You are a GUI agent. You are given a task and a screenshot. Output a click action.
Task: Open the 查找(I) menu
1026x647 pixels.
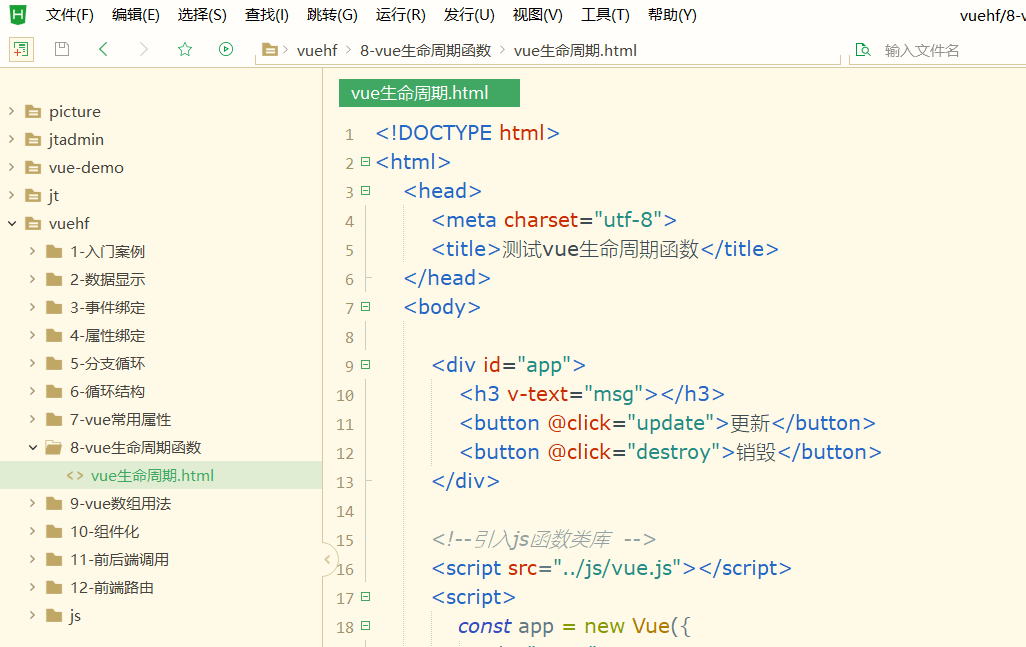267,15
